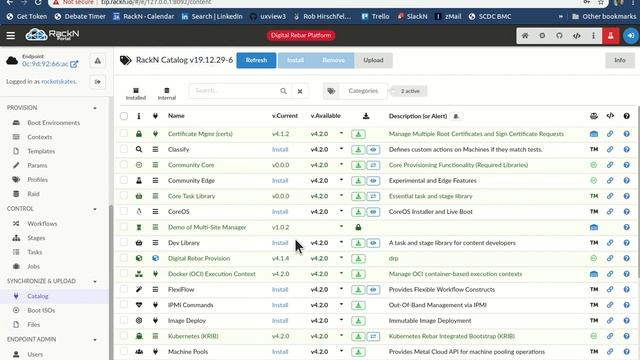Open the hamburger navigation menu
This screenshot has width=640, height=360.
pos(11,36)
